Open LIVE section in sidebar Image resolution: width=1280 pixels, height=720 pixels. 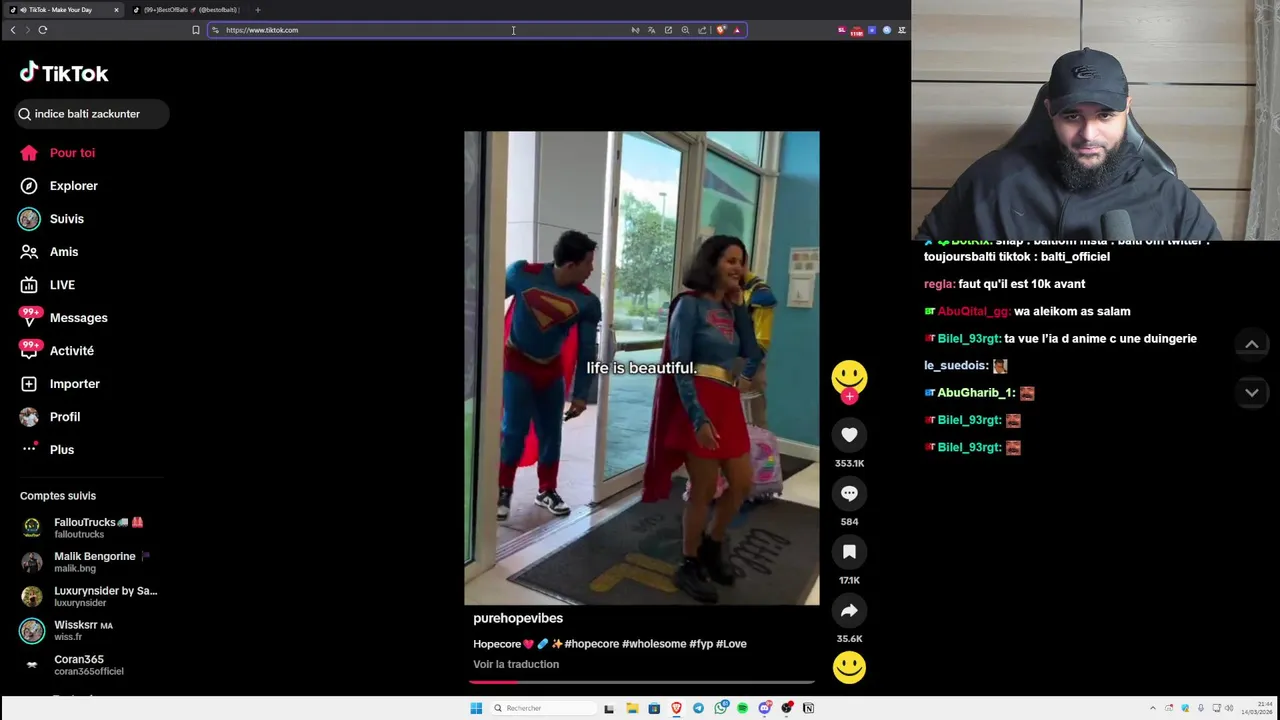pyautogui.click(x=48, y=285)
